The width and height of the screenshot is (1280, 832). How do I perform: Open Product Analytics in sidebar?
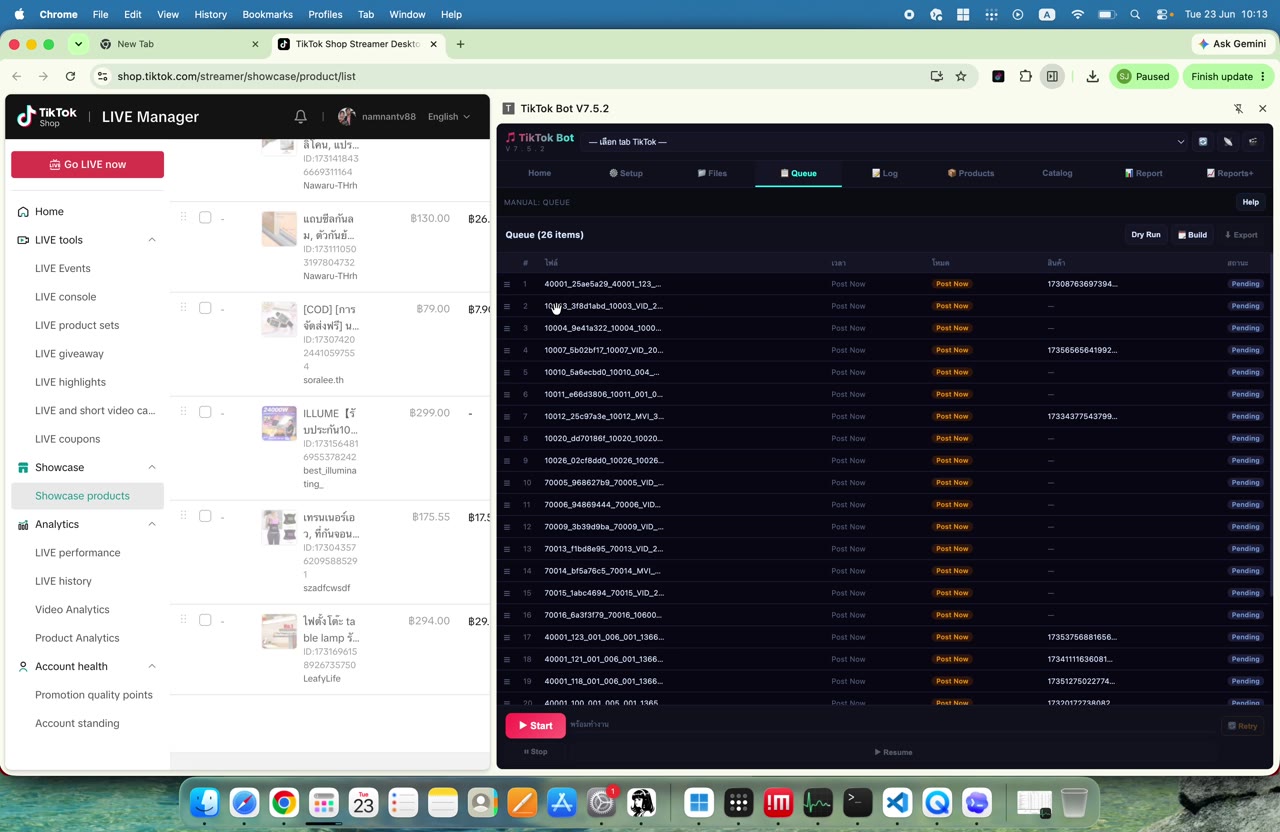click(x=77, y=638)
